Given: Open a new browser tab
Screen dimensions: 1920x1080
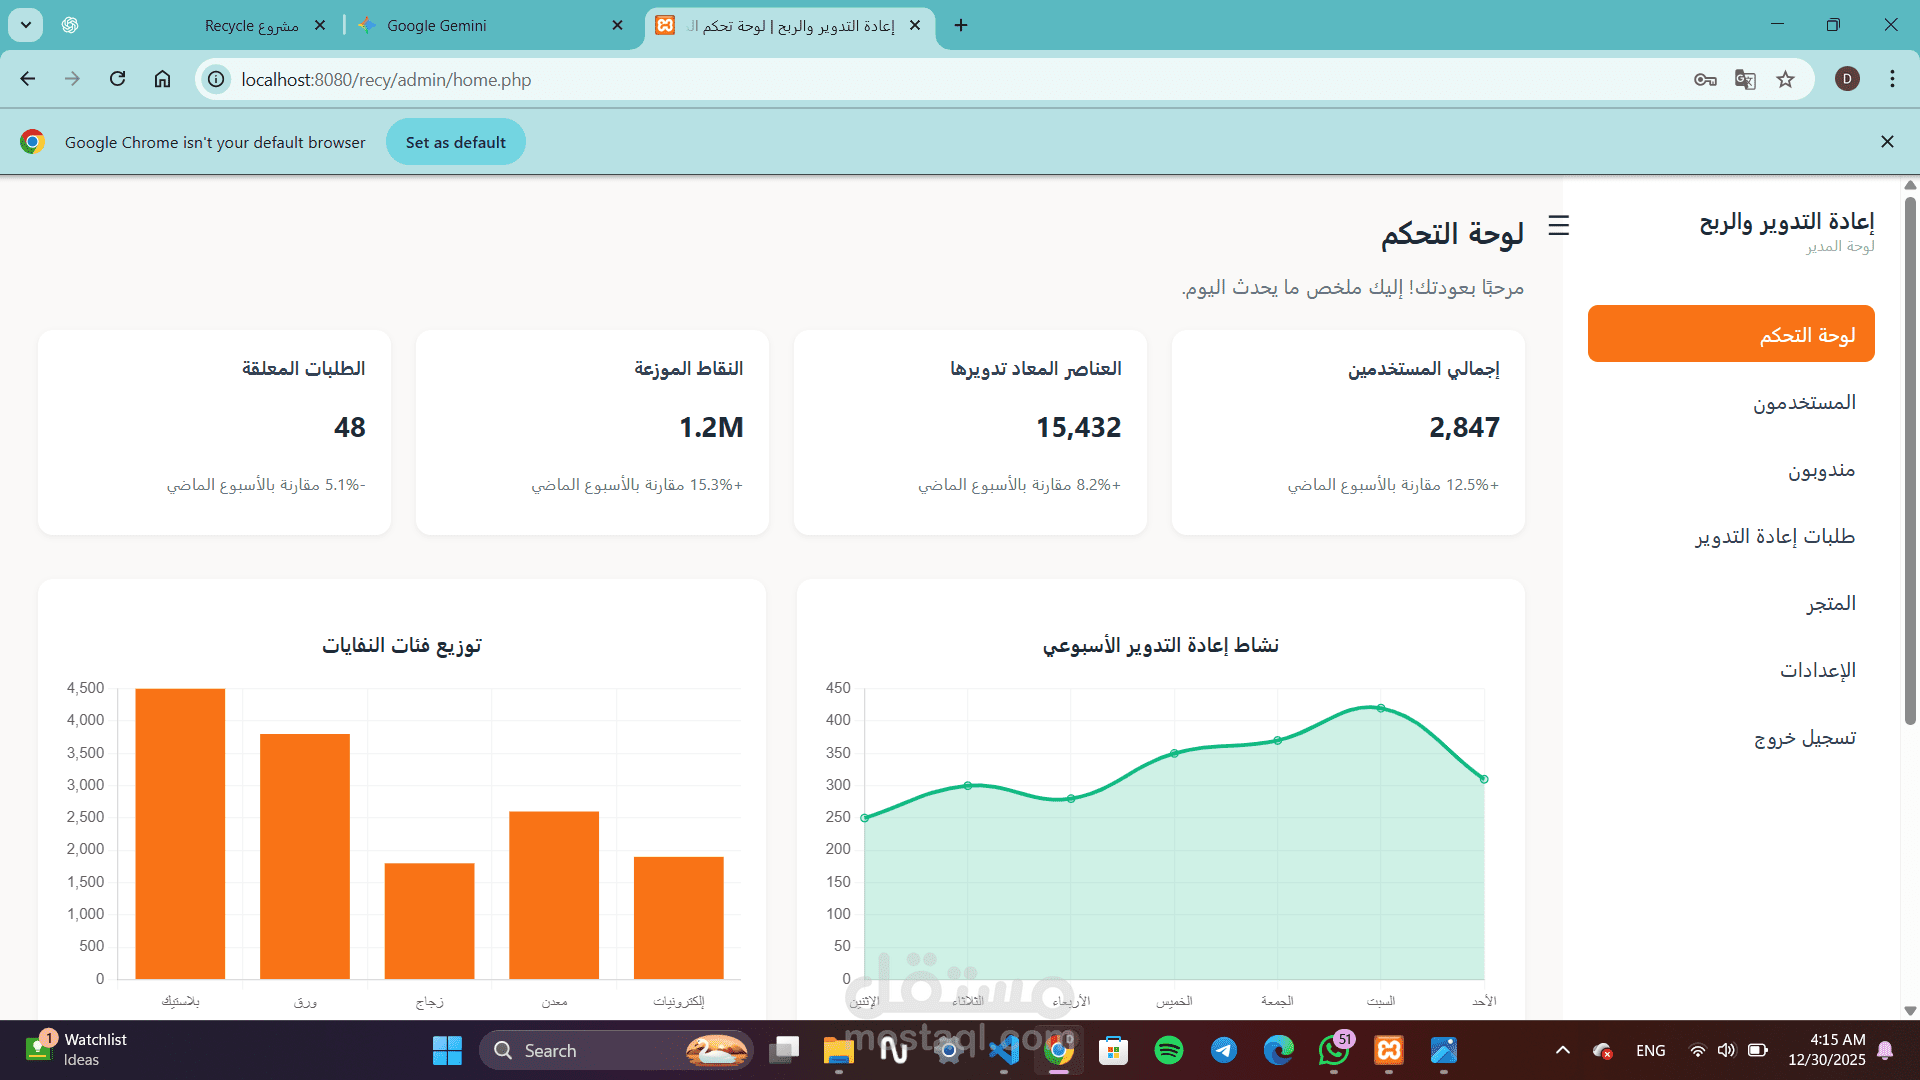Looking at the screenshot, I should click(961, 25).
